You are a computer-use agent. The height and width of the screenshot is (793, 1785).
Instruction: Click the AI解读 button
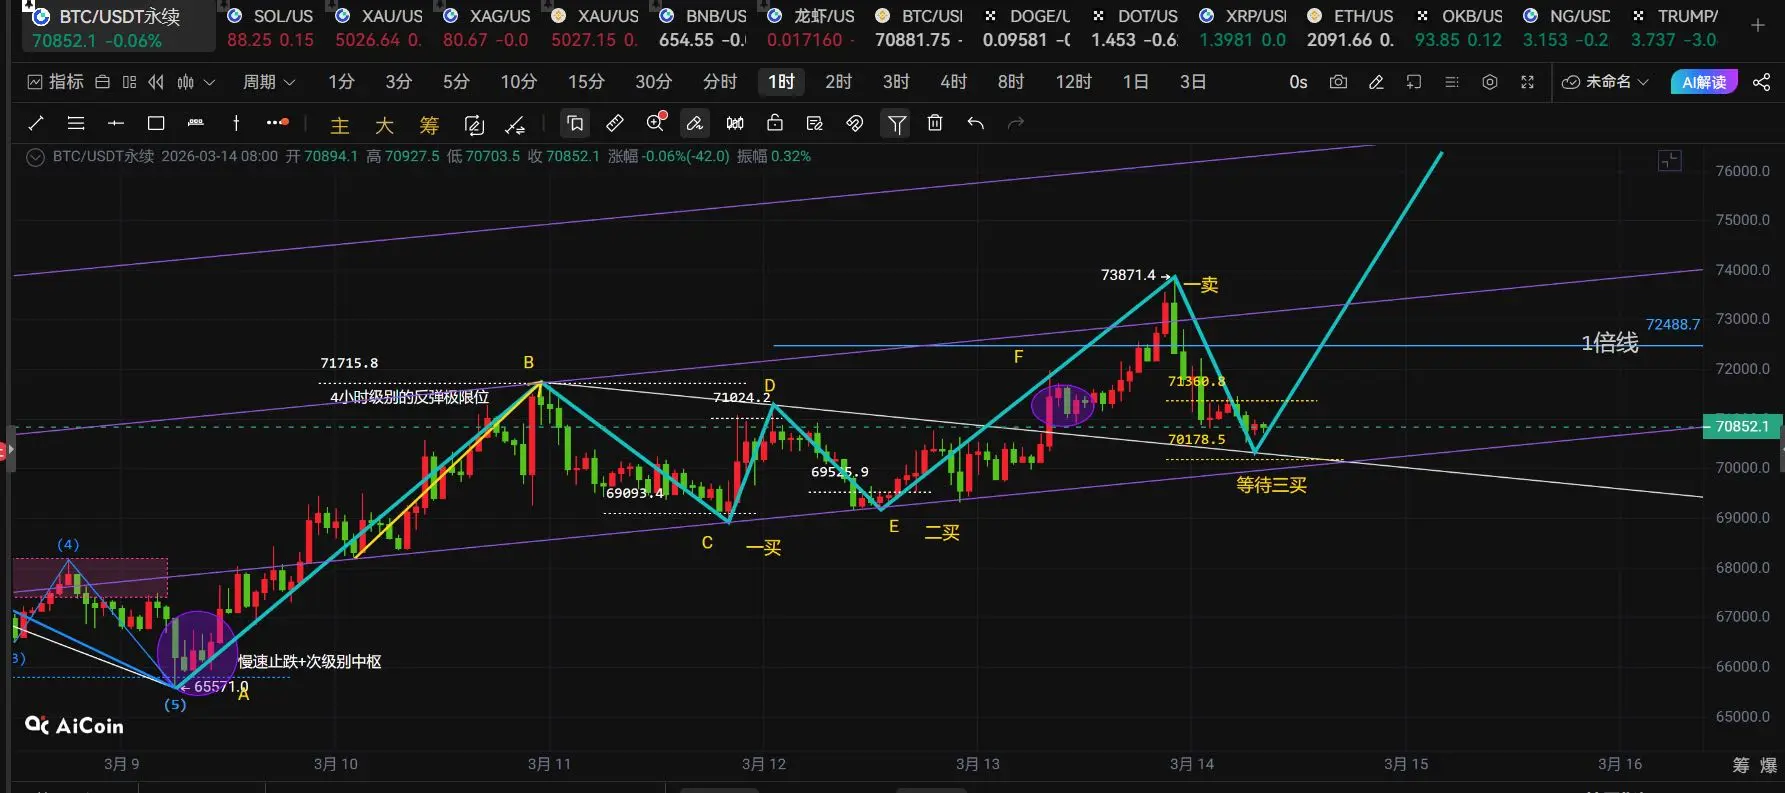pyautogui.click(x=1704, y=82)
